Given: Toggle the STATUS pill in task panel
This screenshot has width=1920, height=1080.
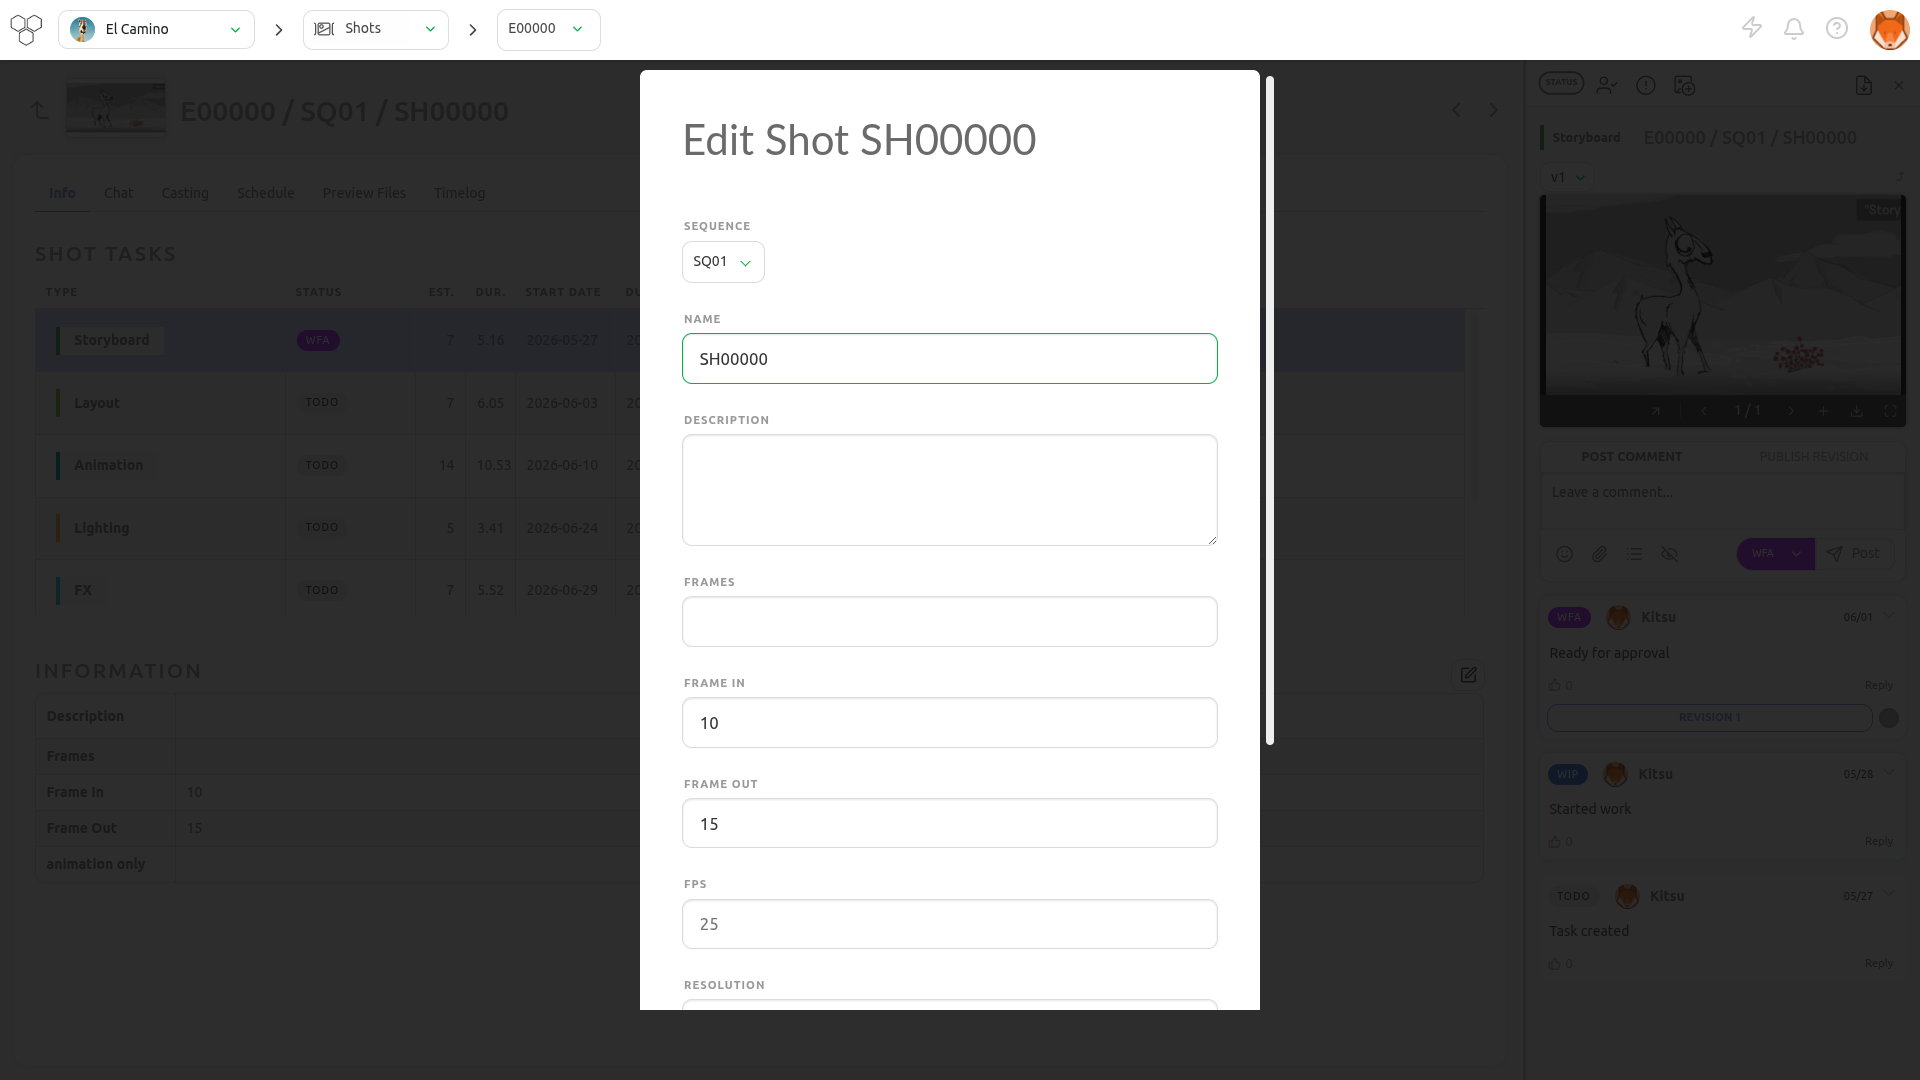Looking at the screenshot, I should click(x=1561, y=83).
